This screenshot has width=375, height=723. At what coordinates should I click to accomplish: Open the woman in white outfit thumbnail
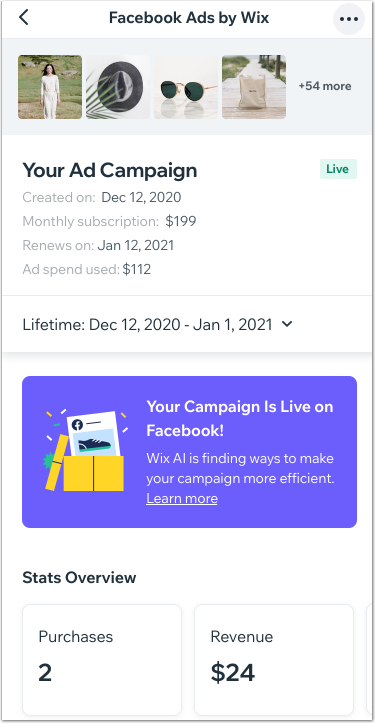[x=50, y=87]
